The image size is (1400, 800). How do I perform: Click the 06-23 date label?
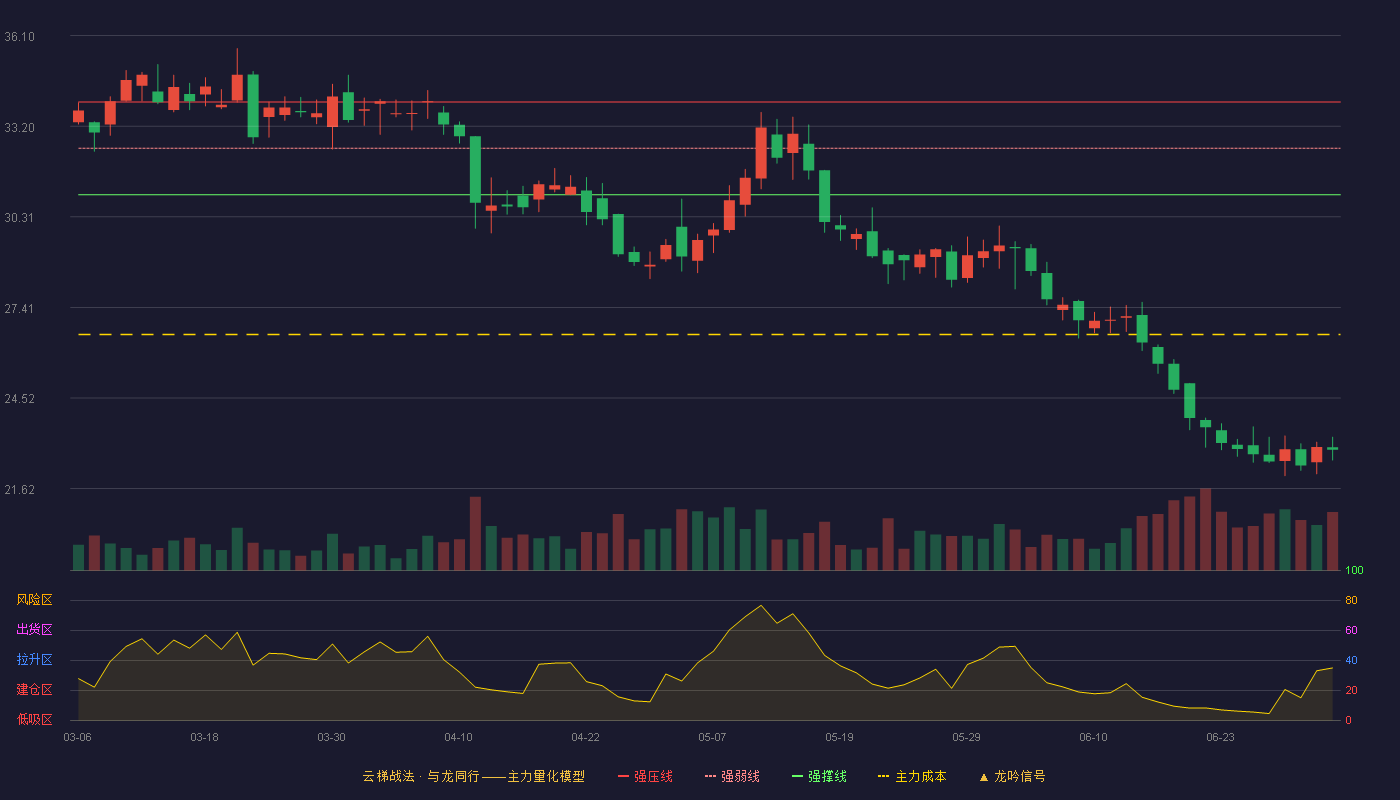tap(1220, 737)
